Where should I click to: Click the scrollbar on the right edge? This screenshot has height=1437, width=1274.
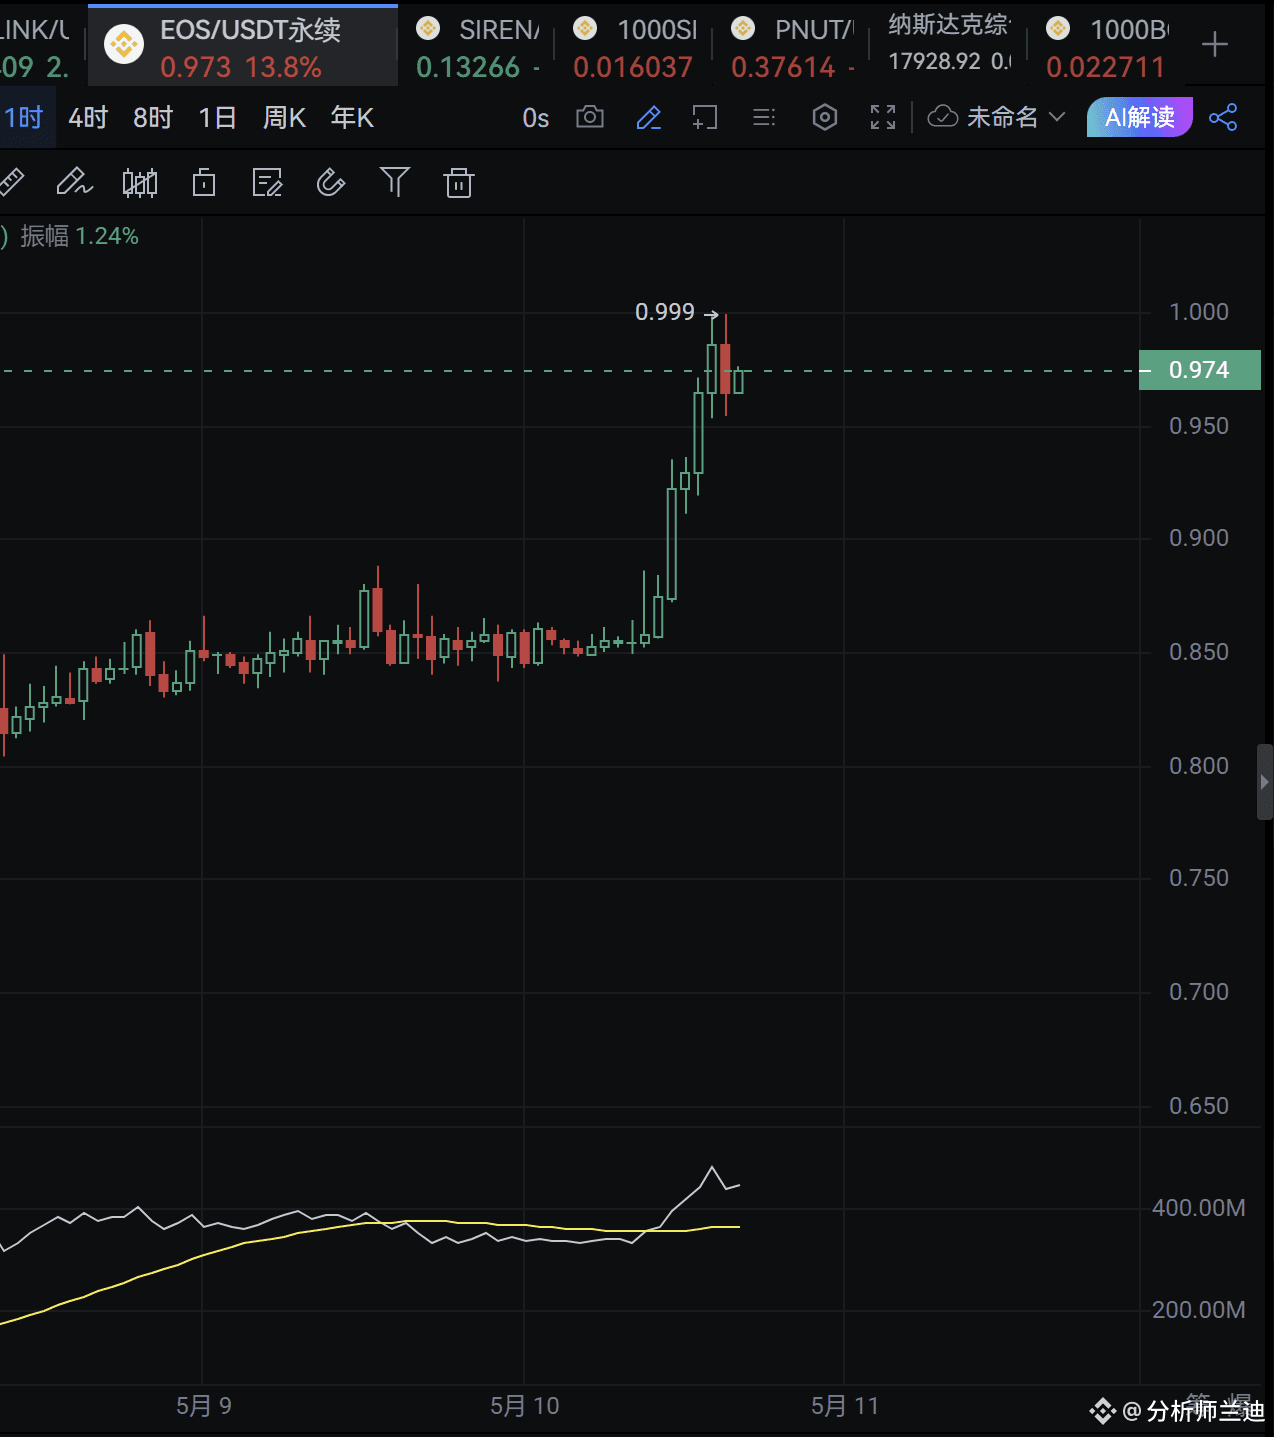[x=1263, y=782]
